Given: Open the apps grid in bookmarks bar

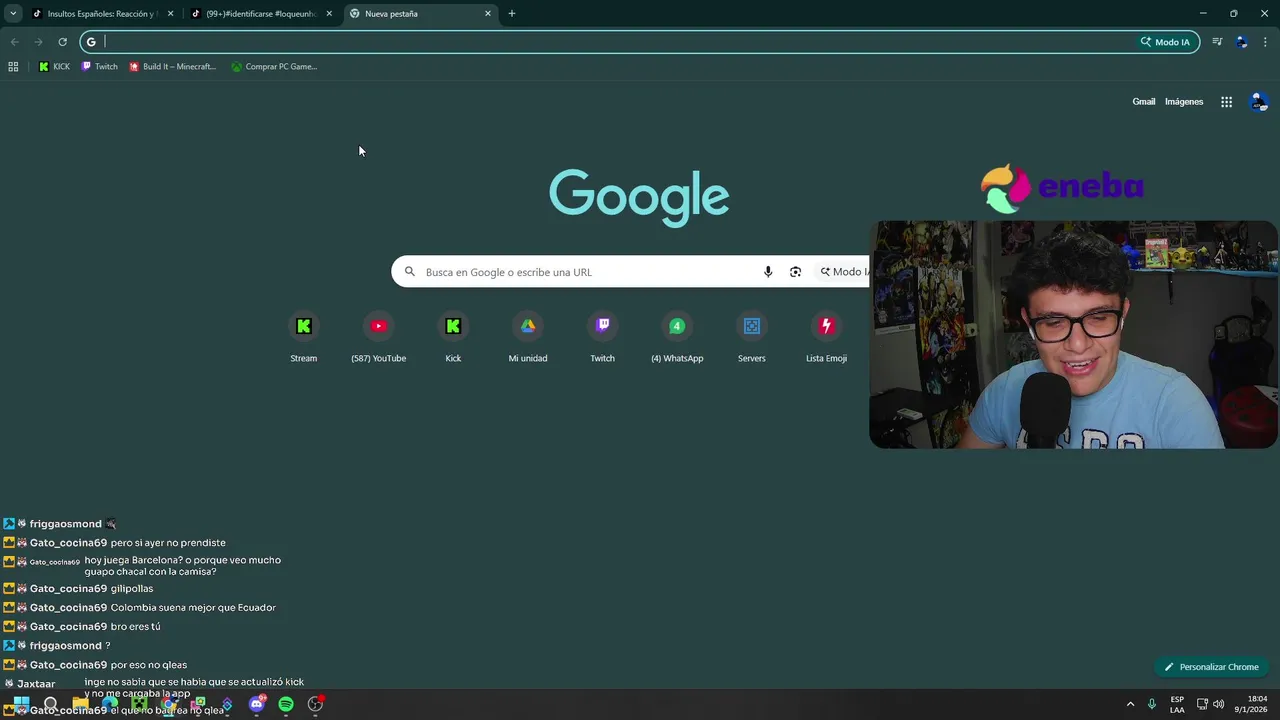Looking at the screenshot, I should pos(13,67).
